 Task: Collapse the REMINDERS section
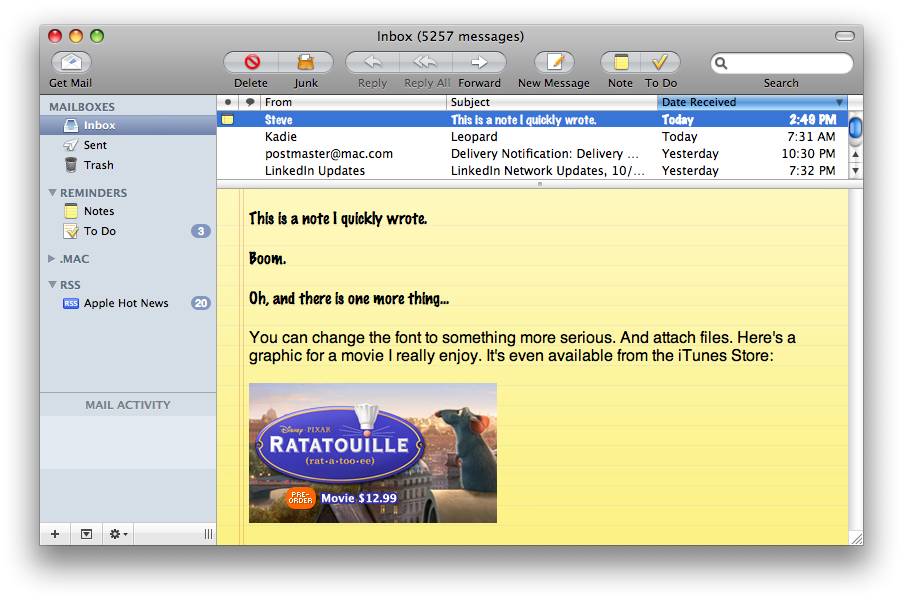[52, 192]
